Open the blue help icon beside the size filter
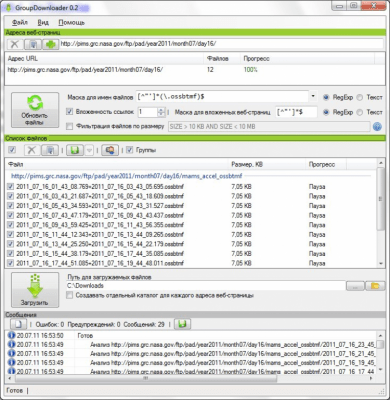Screen dimensions: 390x400 [x=377, y=127]
